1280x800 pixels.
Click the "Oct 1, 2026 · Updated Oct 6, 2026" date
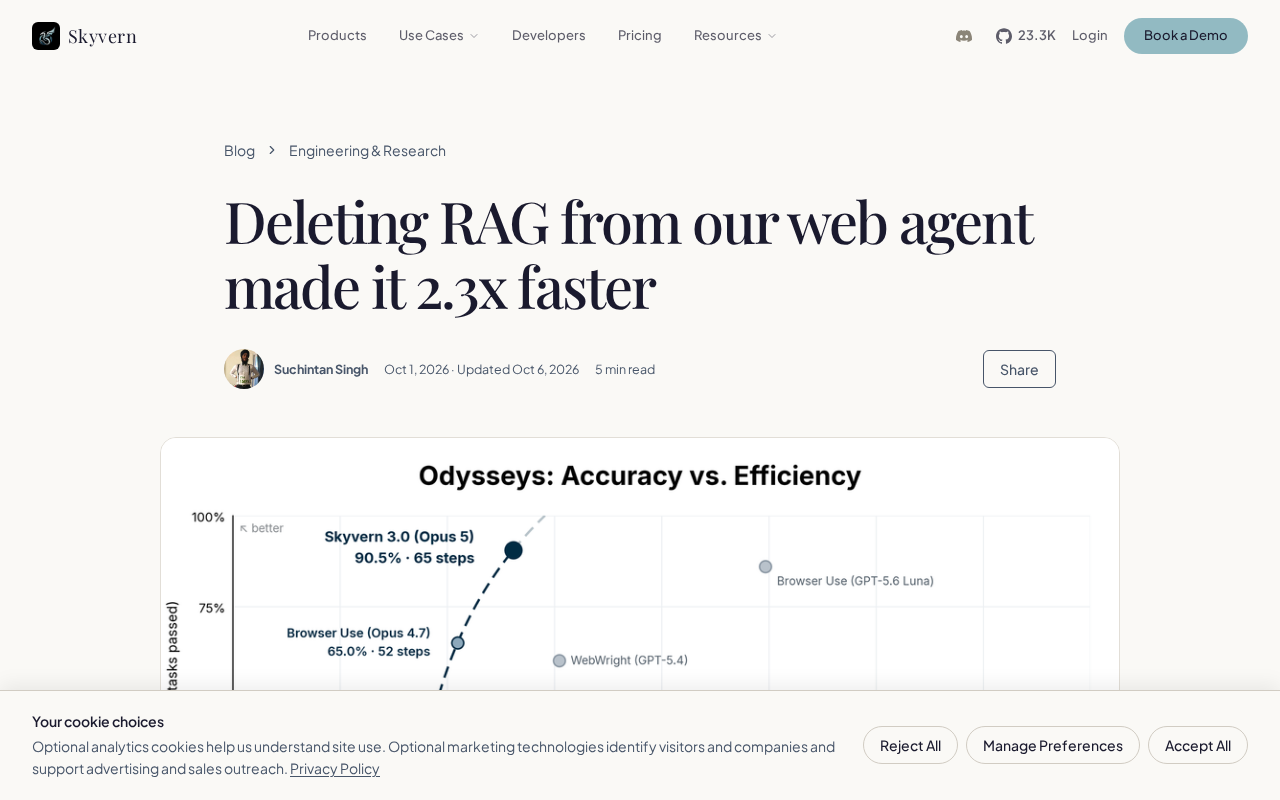pos(482,369)
